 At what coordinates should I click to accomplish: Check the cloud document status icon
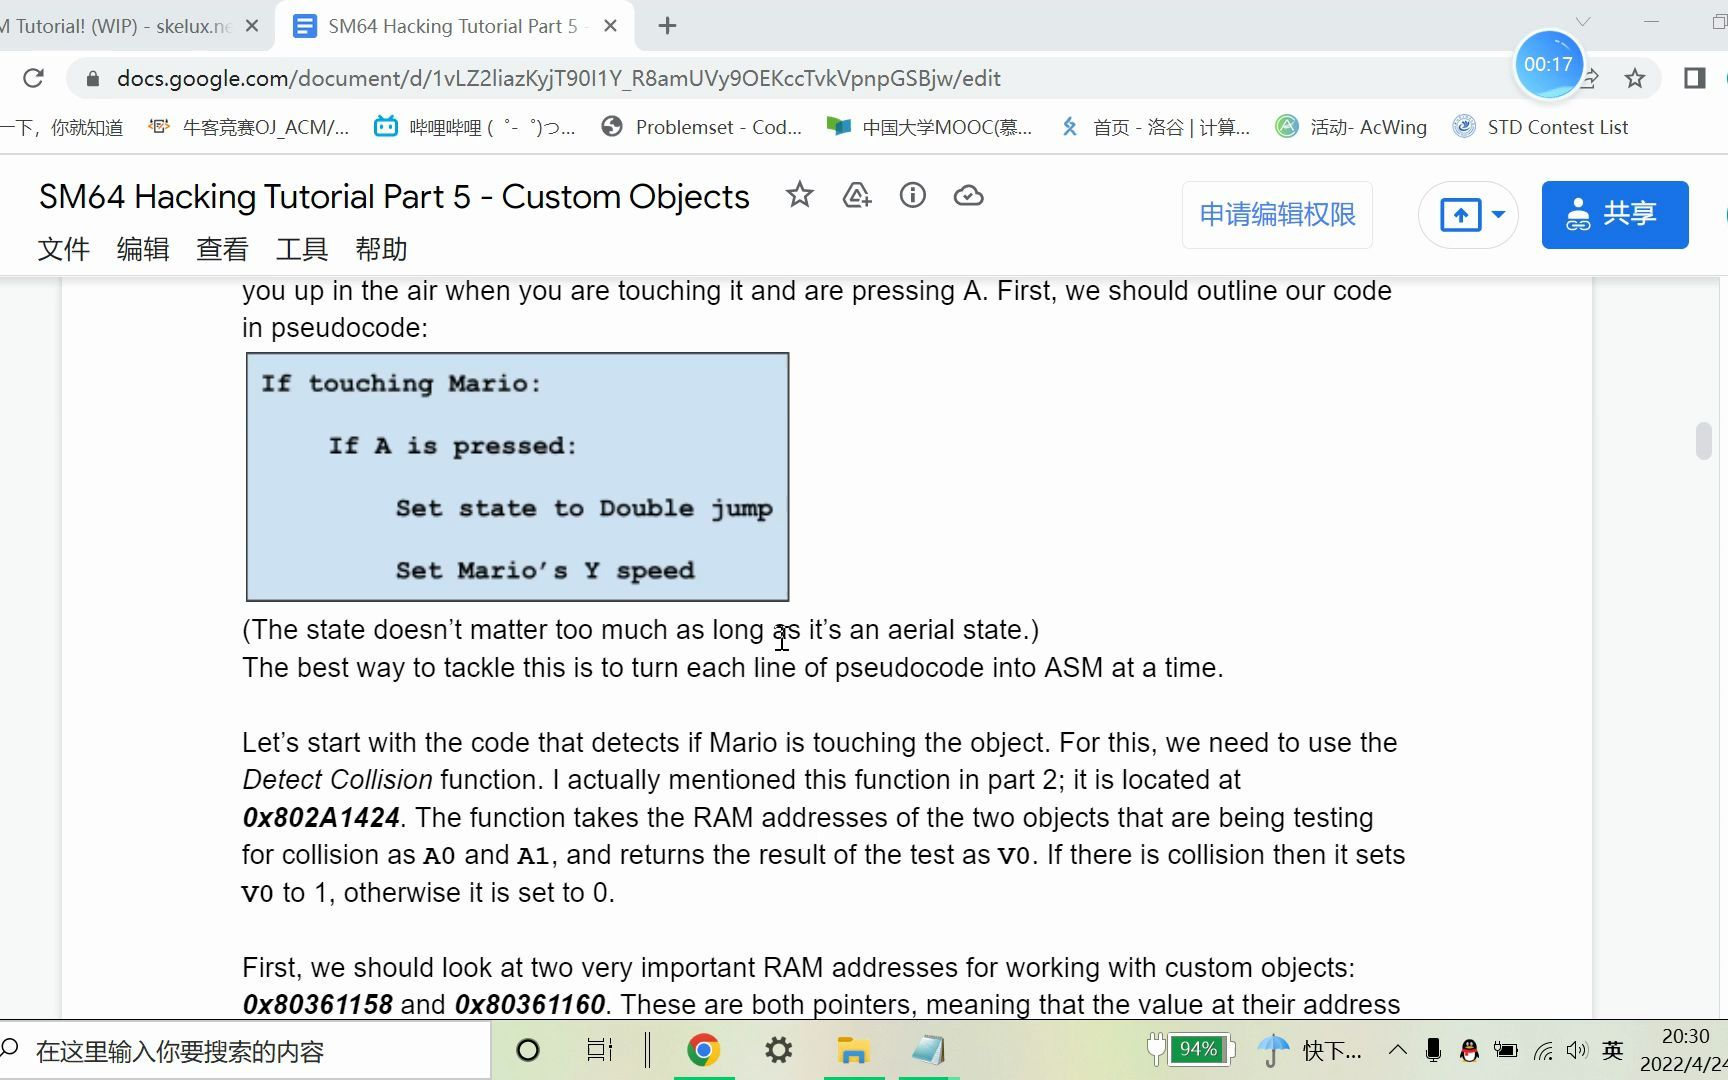pos(968,195)
